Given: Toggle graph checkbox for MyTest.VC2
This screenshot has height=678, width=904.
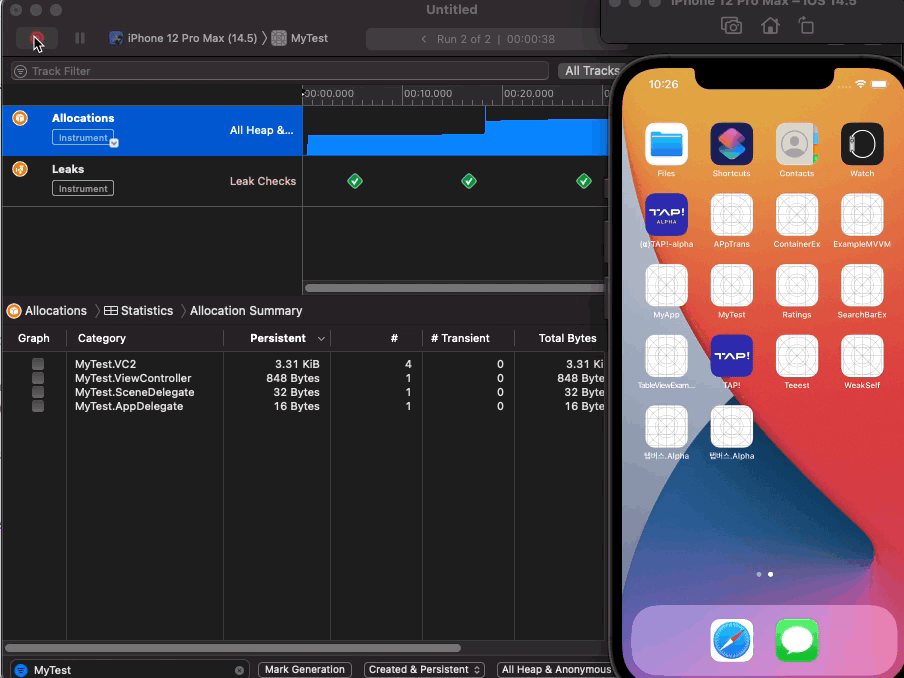Looking at the screenshot, I should tap(38, 364).
